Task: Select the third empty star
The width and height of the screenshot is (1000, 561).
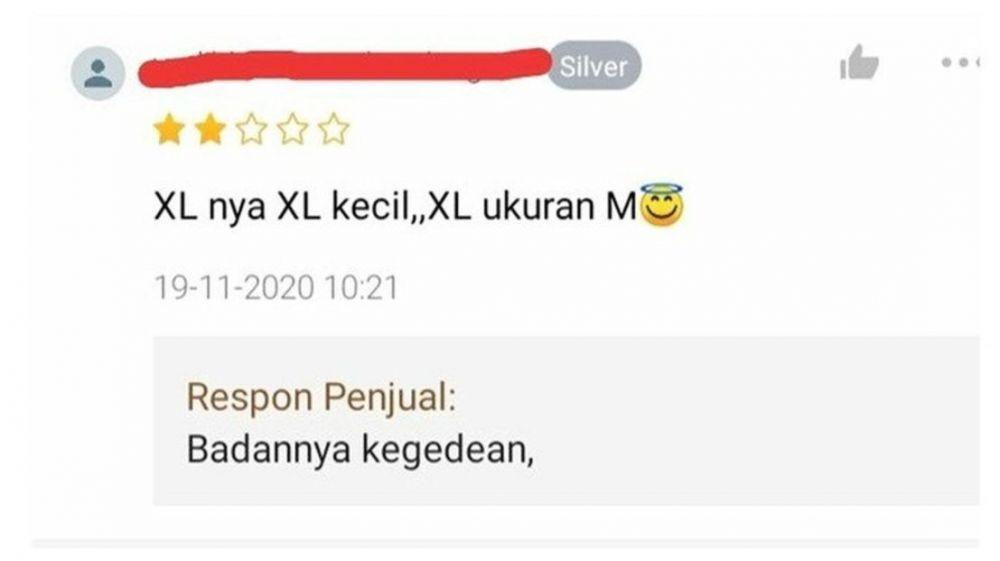Action: tap(251, 129)
